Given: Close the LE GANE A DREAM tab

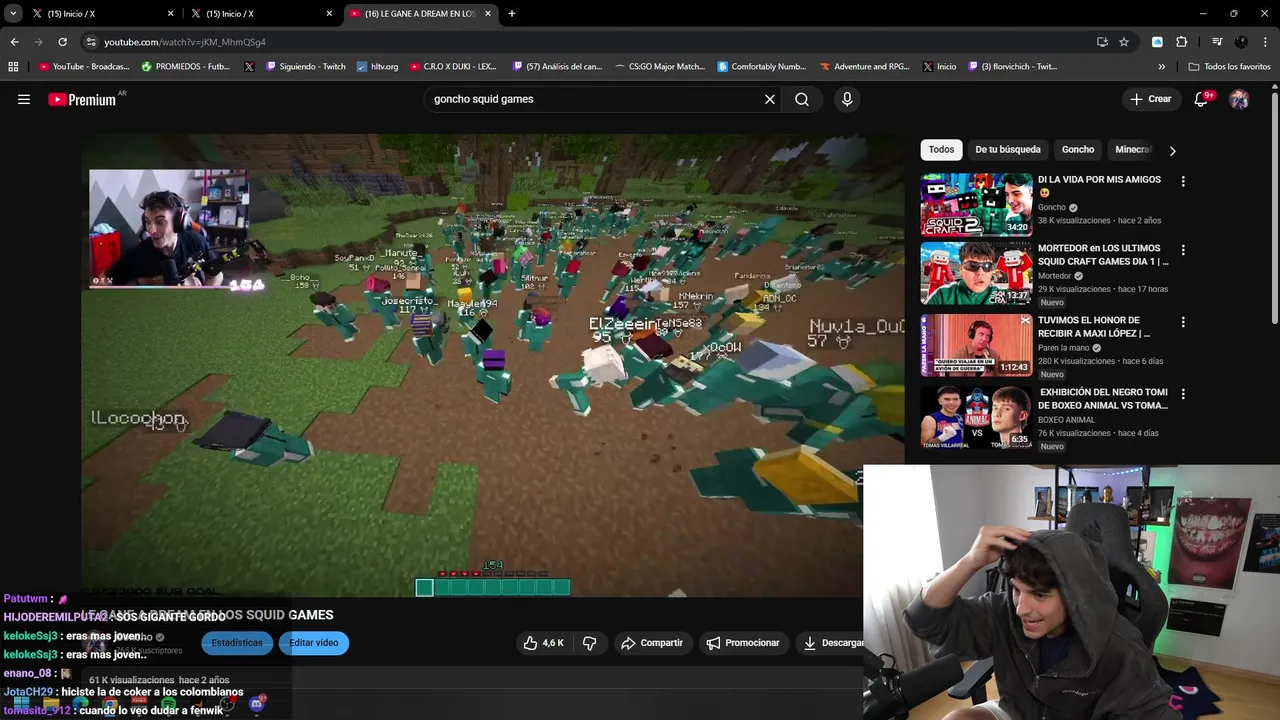Looking at the screenshot, I should tap(488, 14).
